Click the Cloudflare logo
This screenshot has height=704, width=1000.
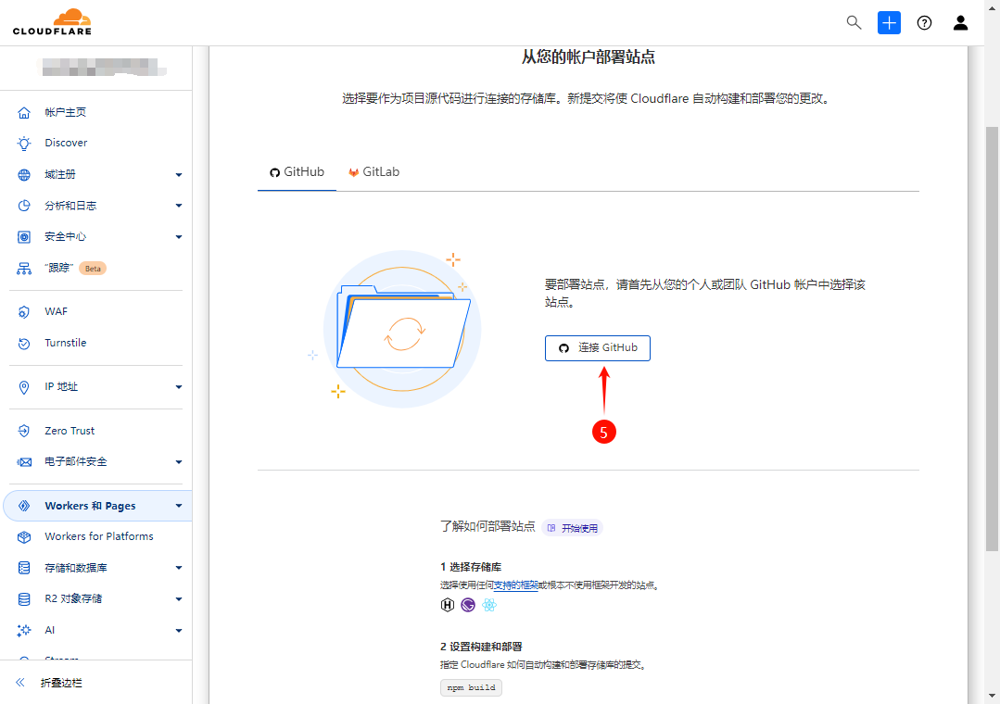[52, 22]
